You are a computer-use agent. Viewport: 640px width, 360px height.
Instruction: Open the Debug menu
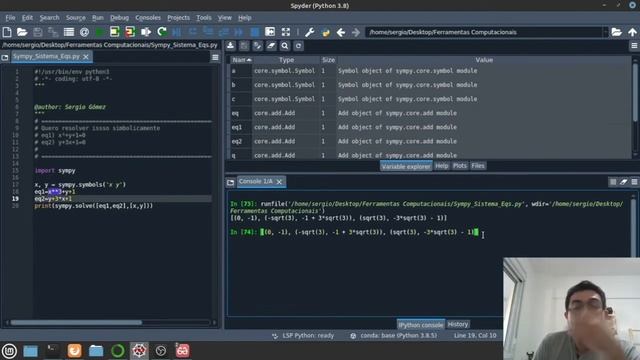[x=120, y=18]
